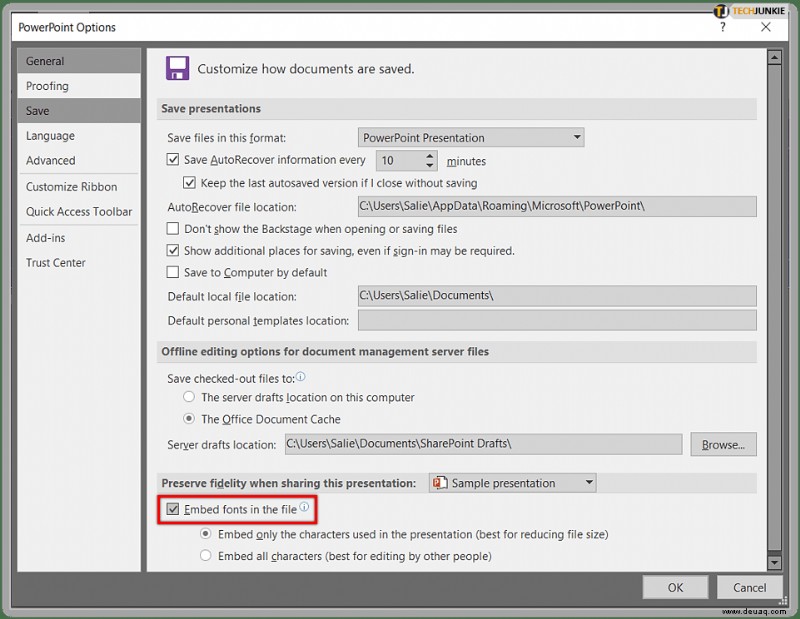Screen dimensions: 800x619
Task: Open the Advanced category
Action: (79, 160)
